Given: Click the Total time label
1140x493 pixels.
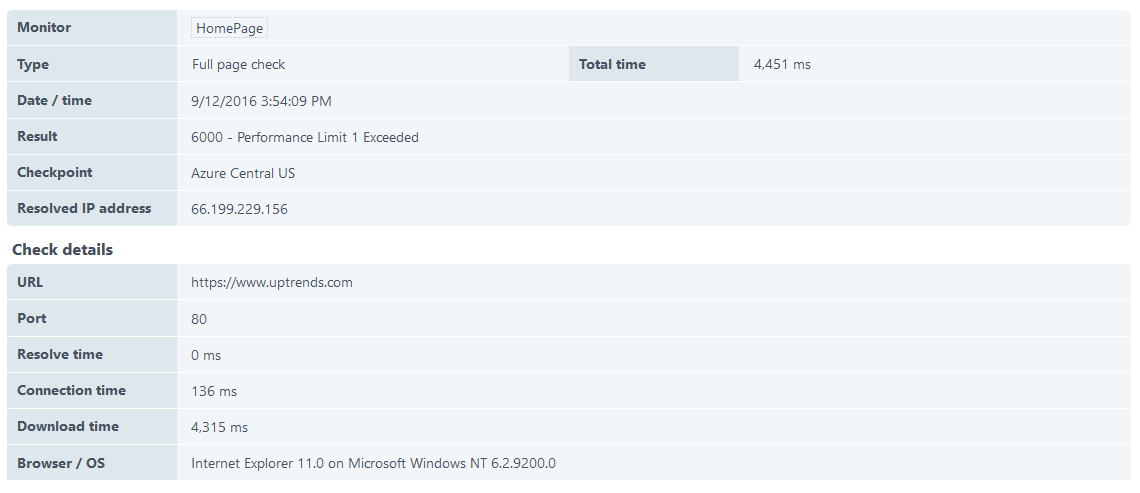Looking at the screenshot, I should [x=612, y=64].
